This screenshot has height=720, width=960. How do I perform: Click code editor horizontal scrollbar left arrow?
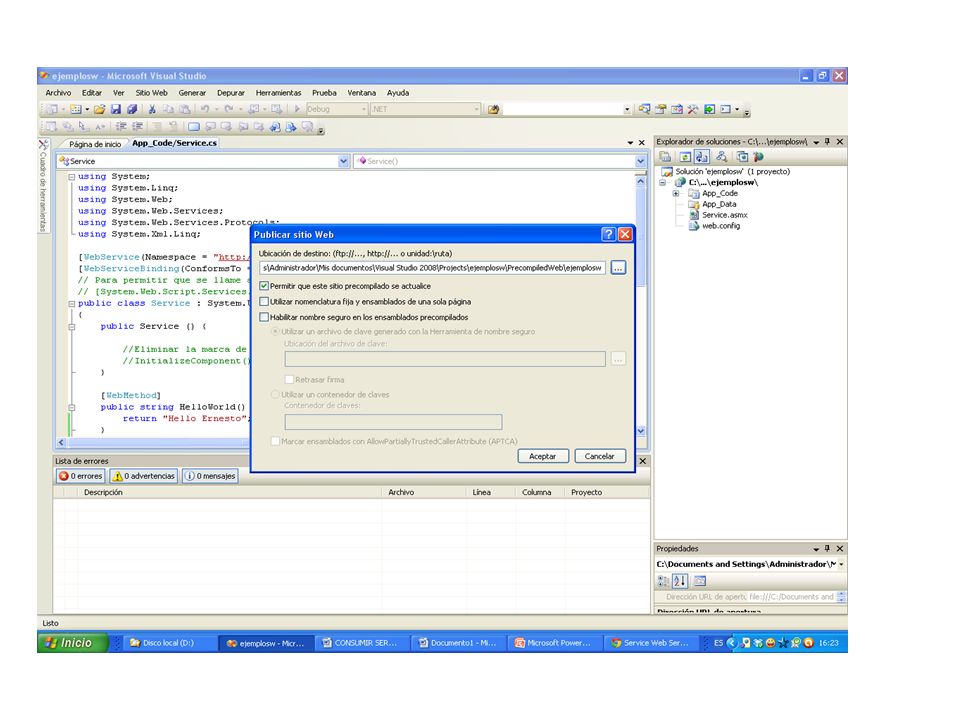click(x=61, y=442)
